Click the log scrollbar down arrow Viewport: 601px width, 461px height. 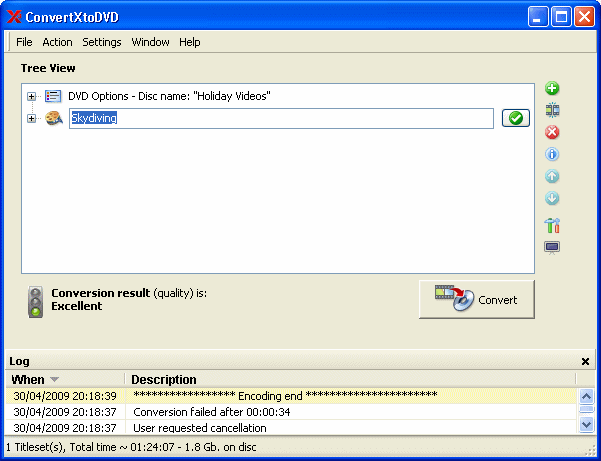[586, 424]
